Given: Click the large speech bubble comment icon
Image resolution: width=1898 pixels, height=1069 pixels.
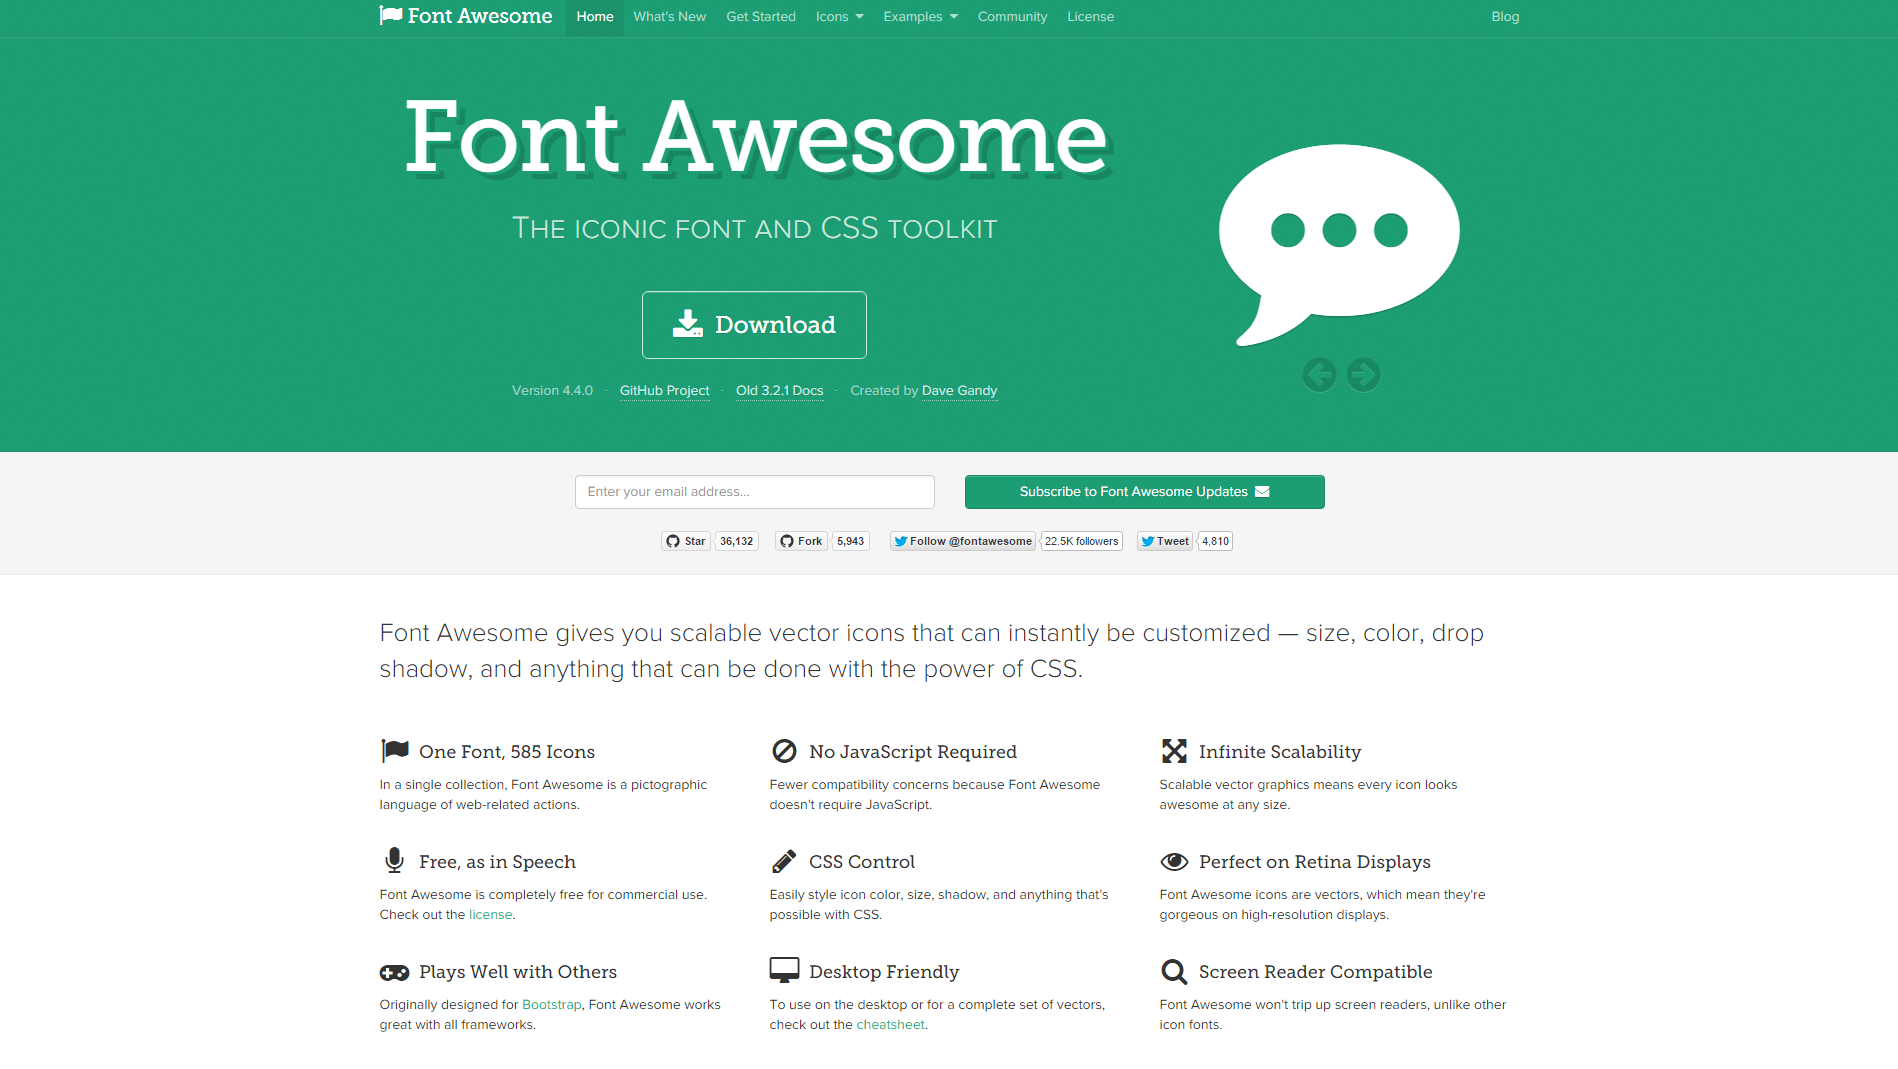Looking at the screenshot, I should click(x=1339, y=246).
